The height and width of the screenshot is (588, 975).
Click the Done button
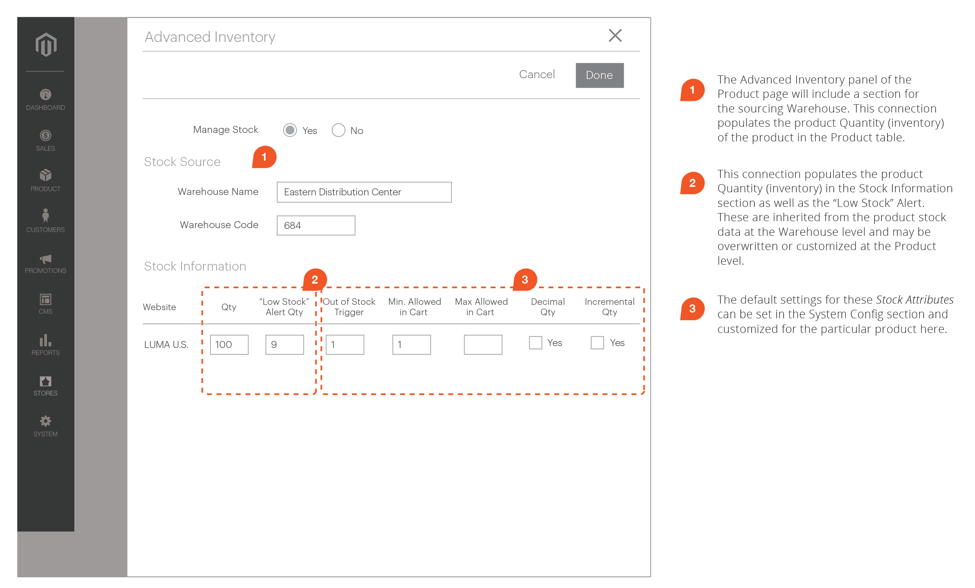[x=599, y=75]
